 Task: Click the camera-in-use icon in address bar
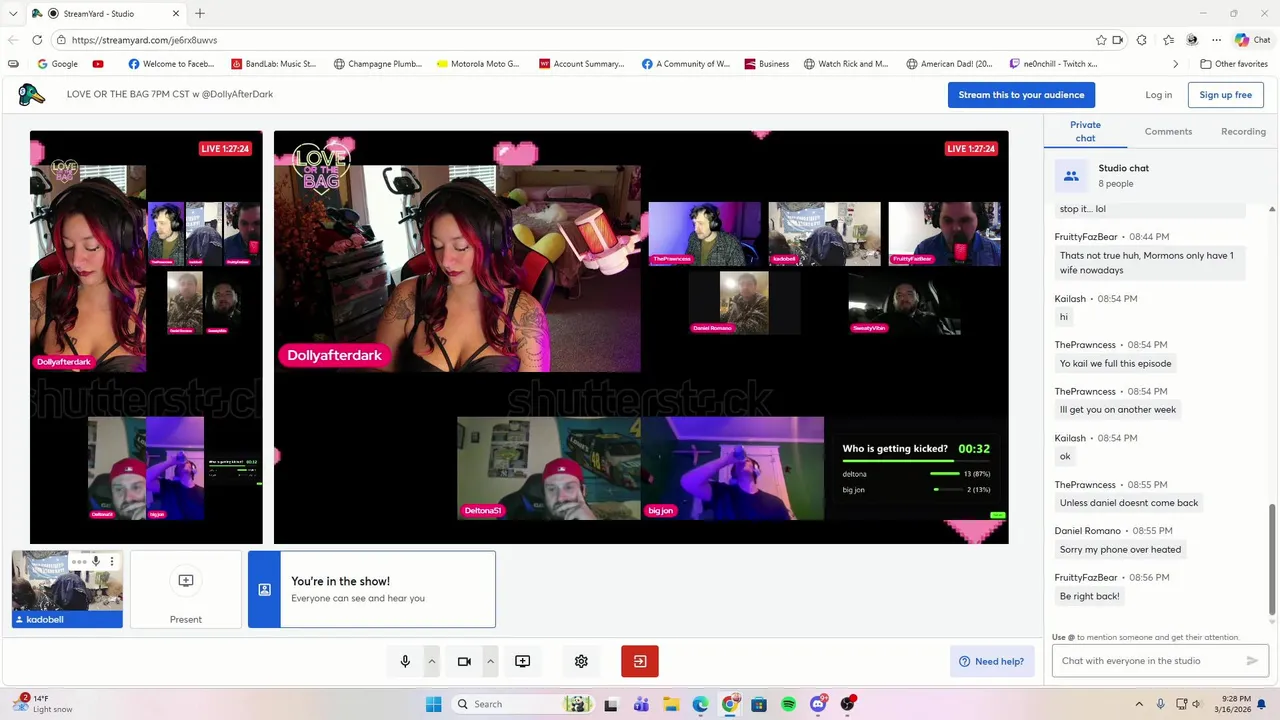(1118, 40)
